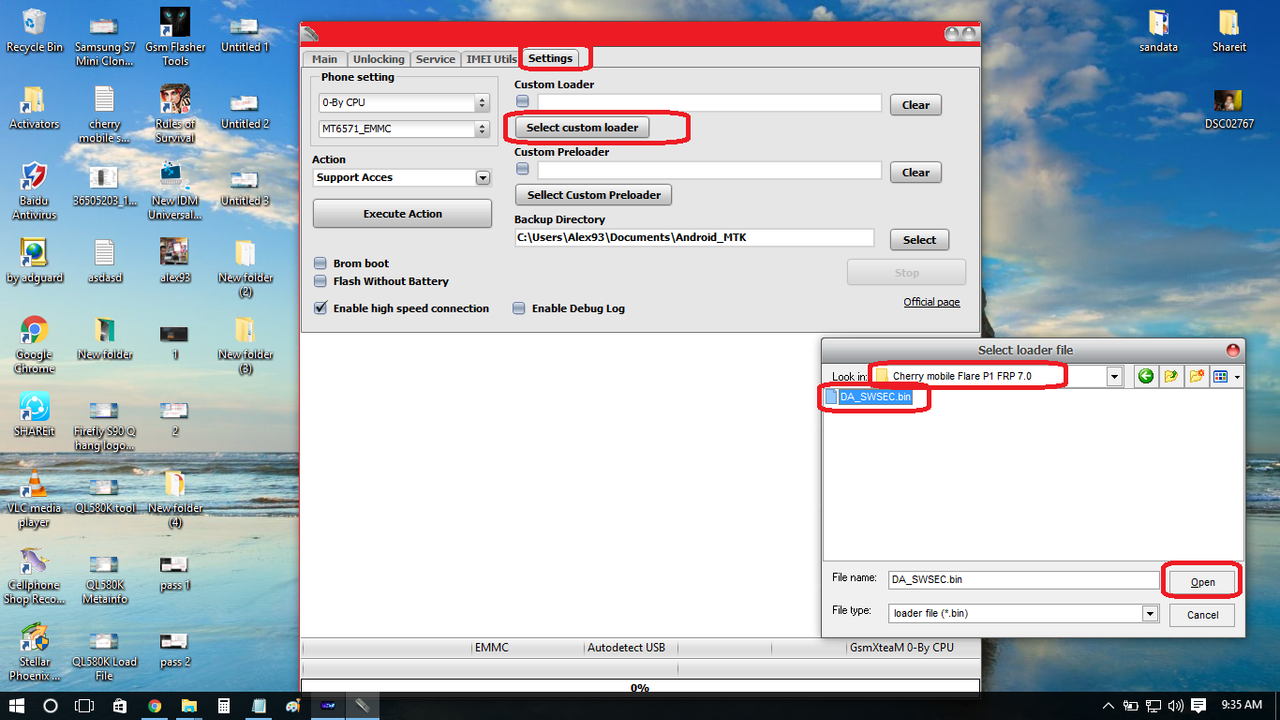Image resolution: width=1280 pixels, height=720 pixels.
Task: Select the Settings tab
Action: [x=551, y=58]
